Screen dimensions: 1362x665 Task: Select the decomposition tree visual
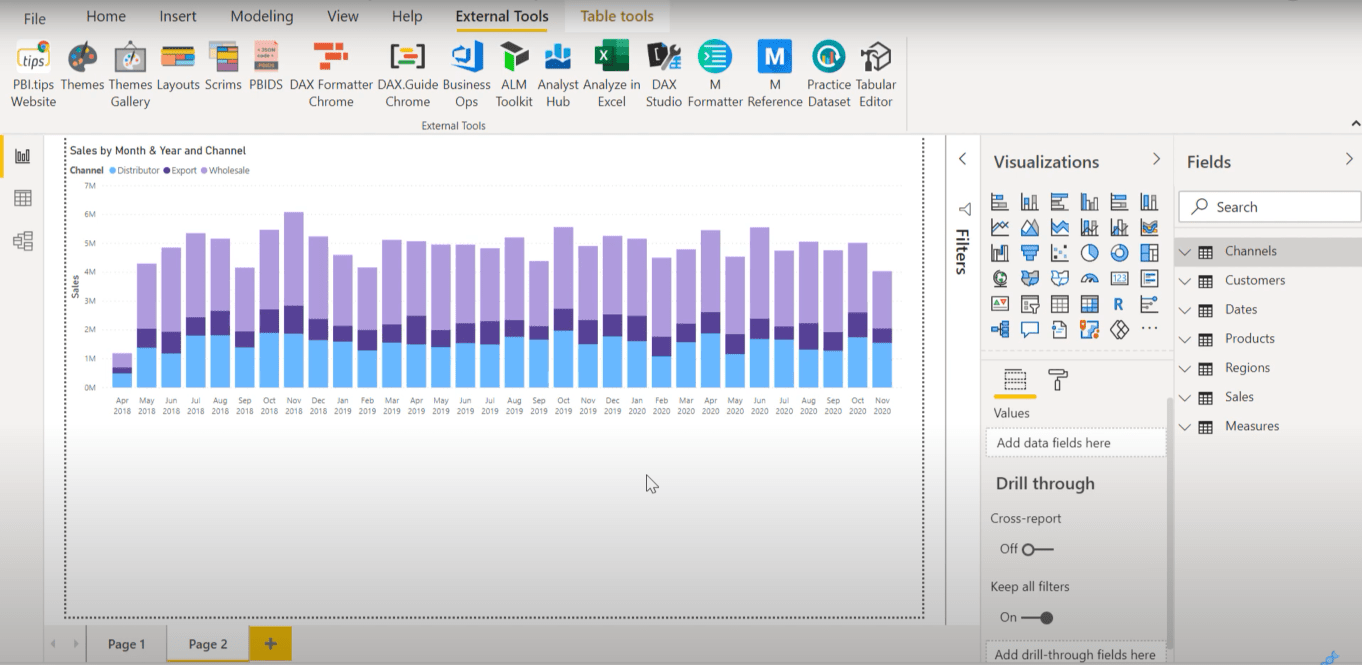[x=1000, y=330]
